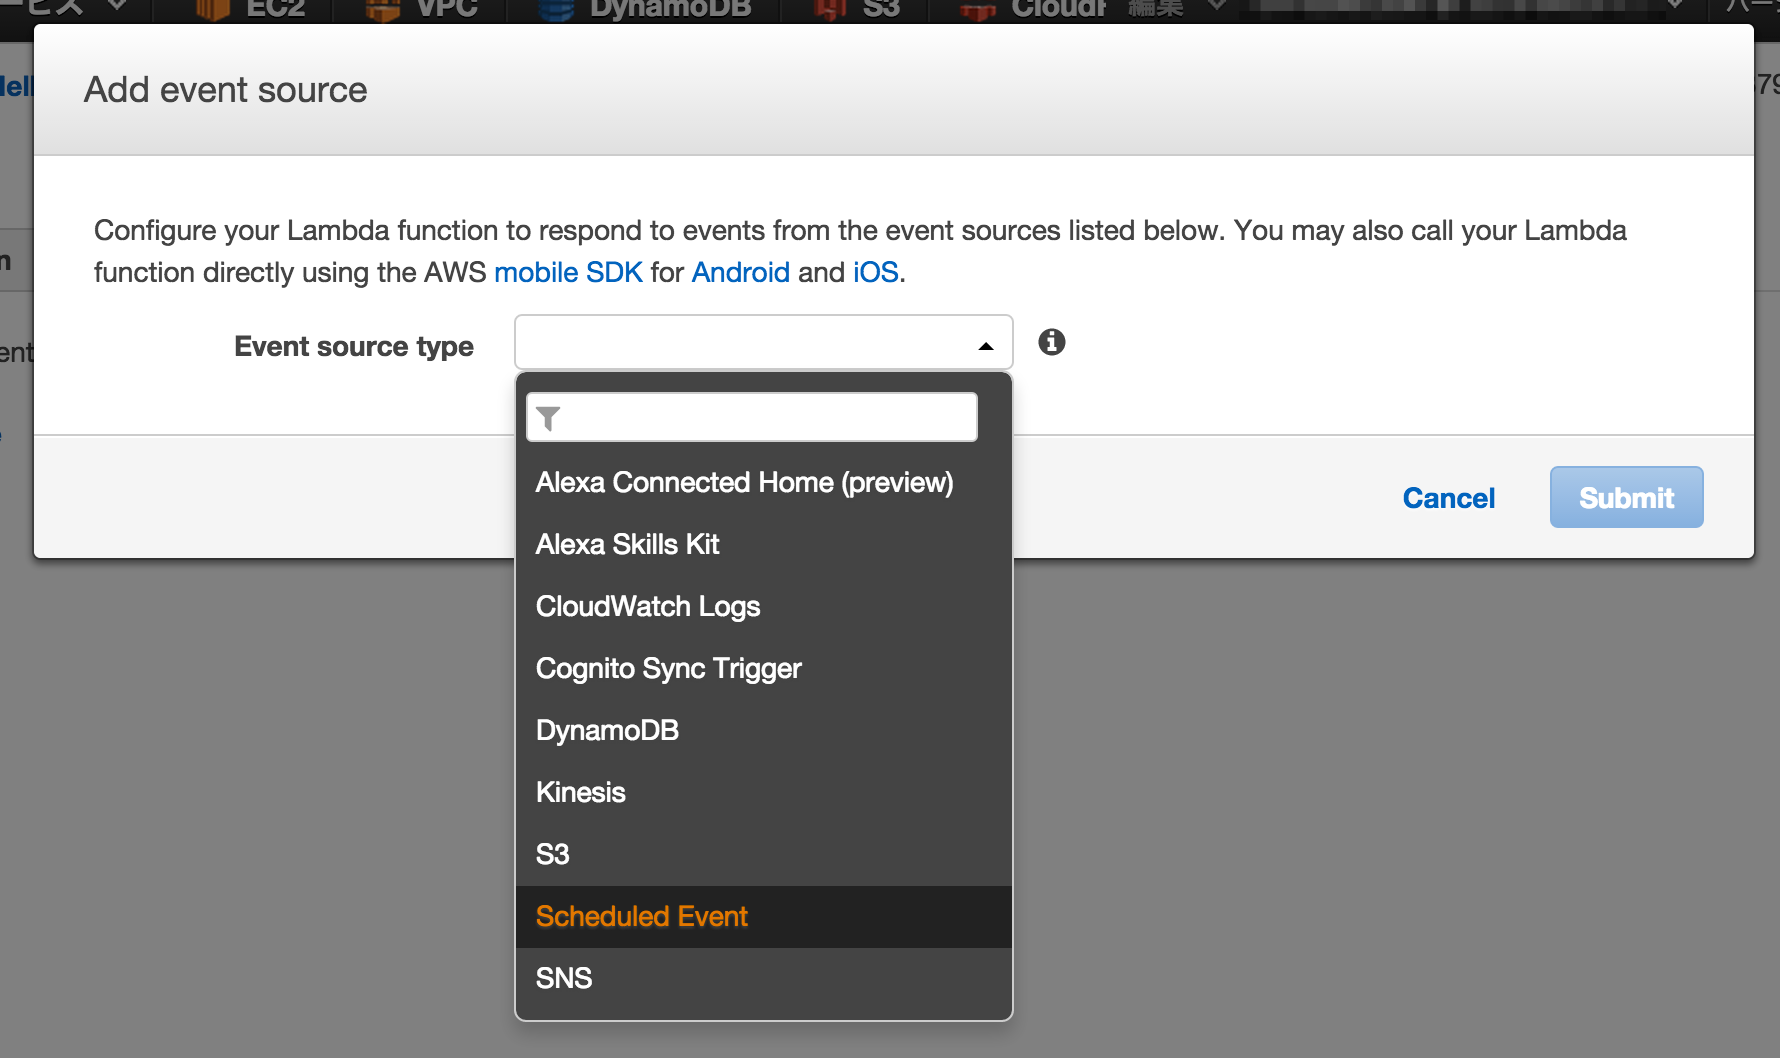Viewport: 1780px width, 1058px height.
Task: Follow the Android link
Action: coord(740,271)
